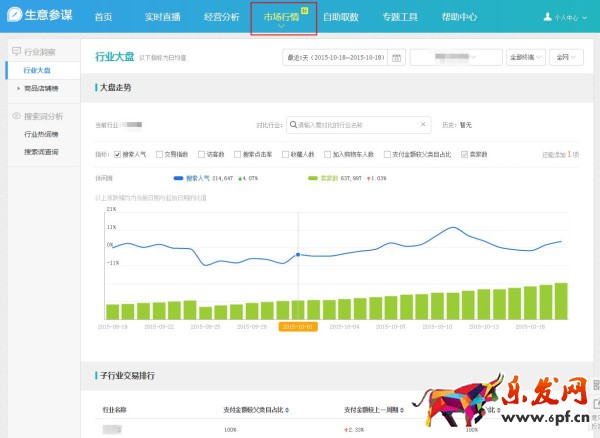Screen dimensions: 600x438
Task: Click the 搜索词分析 sidebar eye icon
Action: pyautogui.click(x=15, y=116)
